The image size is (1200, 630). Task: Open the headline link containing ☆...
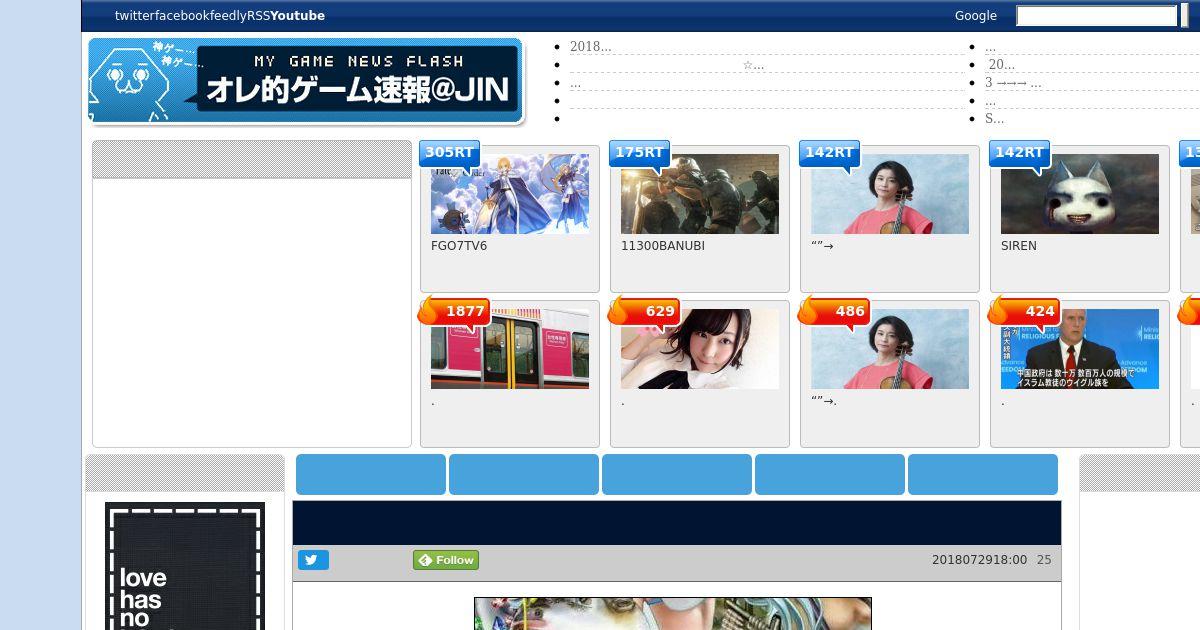click(x=753, y=65)
